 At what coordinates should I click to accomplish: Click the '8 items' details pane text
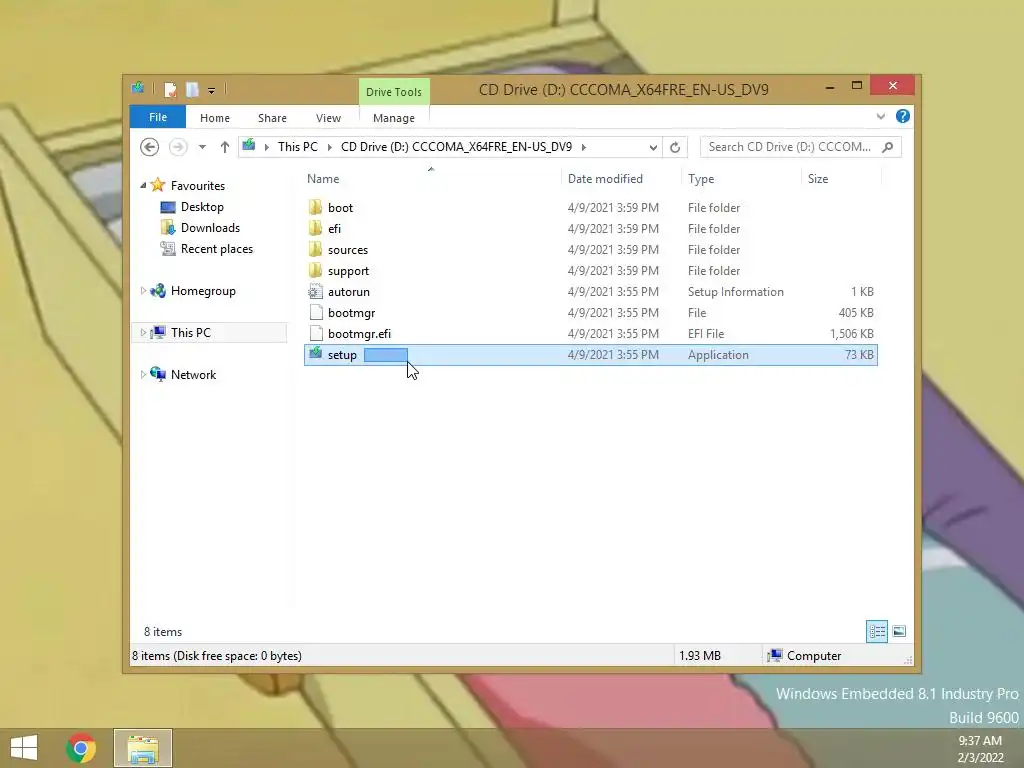click(x=163, y=632)
